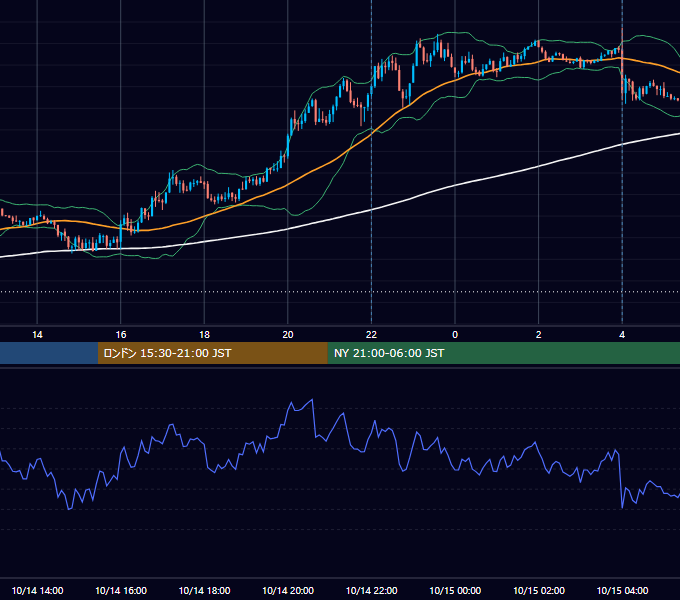Click the 10/15 02:00 date label

[539, 590]
